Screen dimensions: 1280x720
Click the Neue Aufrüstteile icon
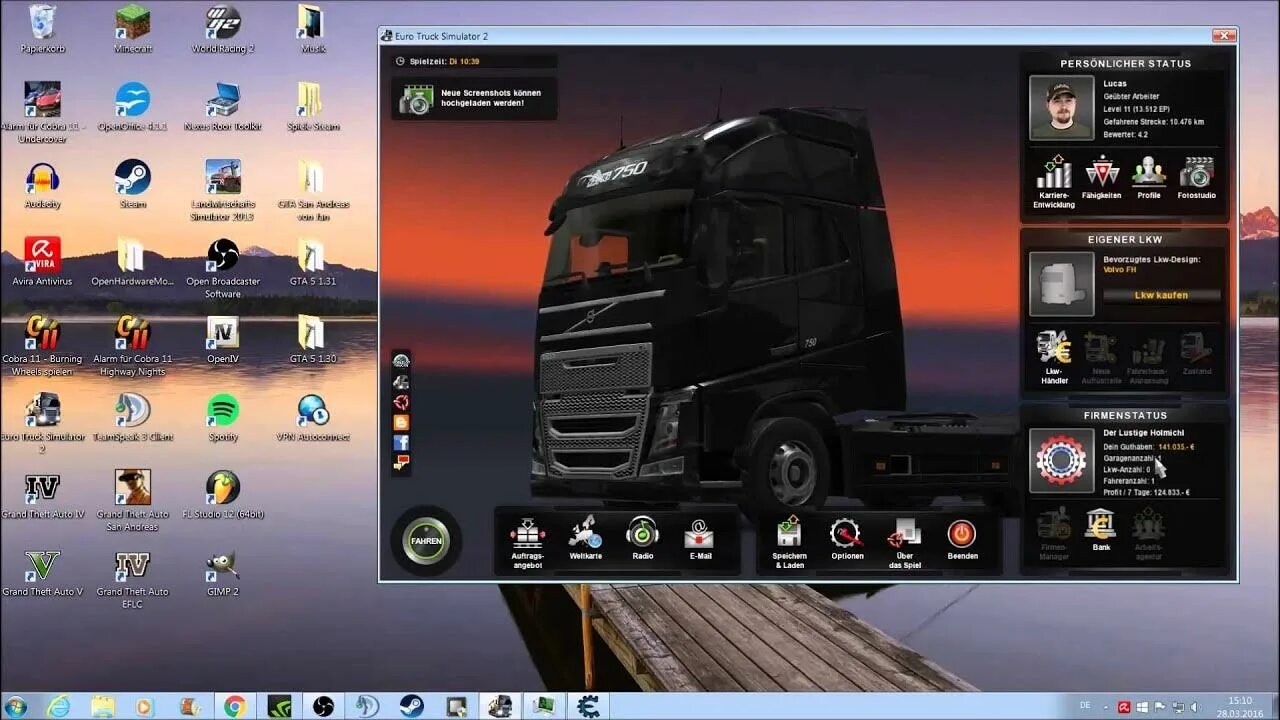coord(1101,357)
